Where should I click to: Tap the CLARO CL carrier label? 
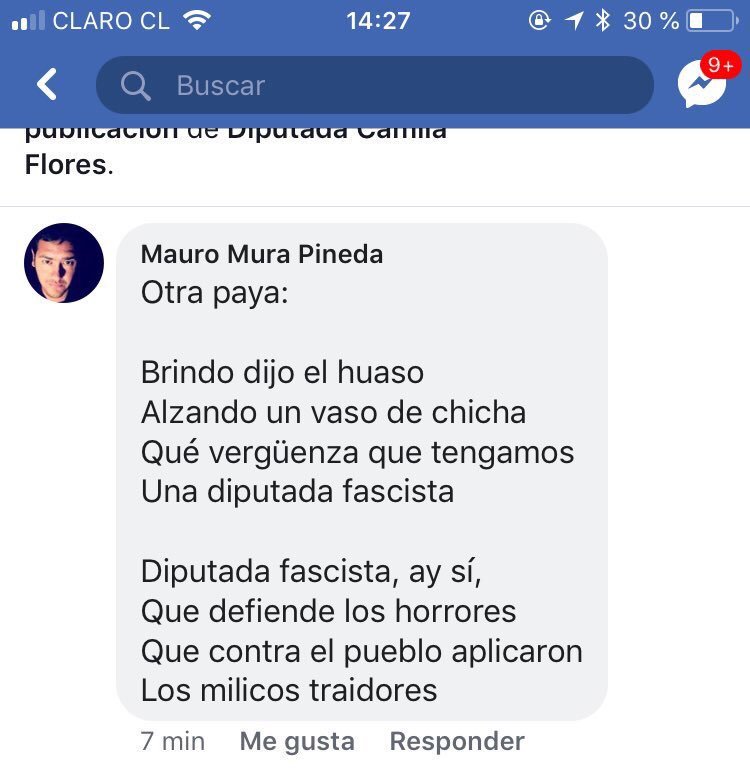(x=111, y=21)
